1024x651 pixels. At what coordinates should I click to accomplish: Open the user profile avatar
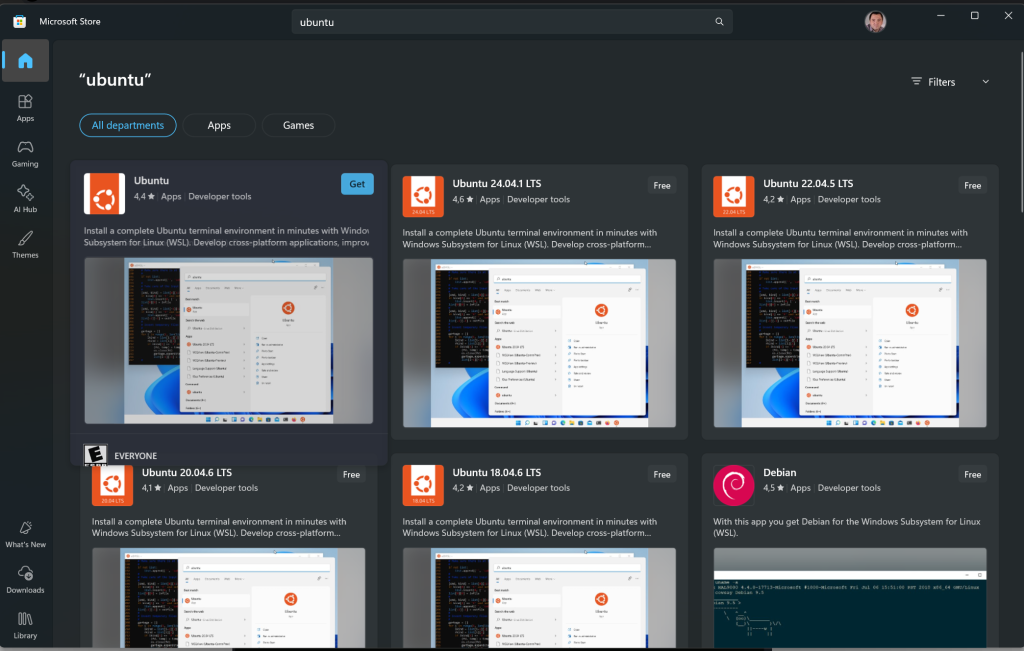(x=875, y=21)
